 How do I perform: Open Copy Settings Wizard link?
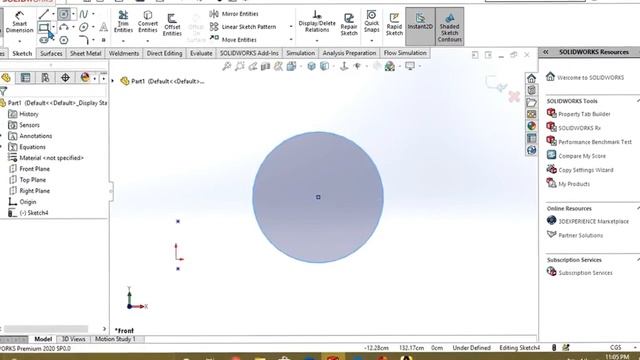586,170
